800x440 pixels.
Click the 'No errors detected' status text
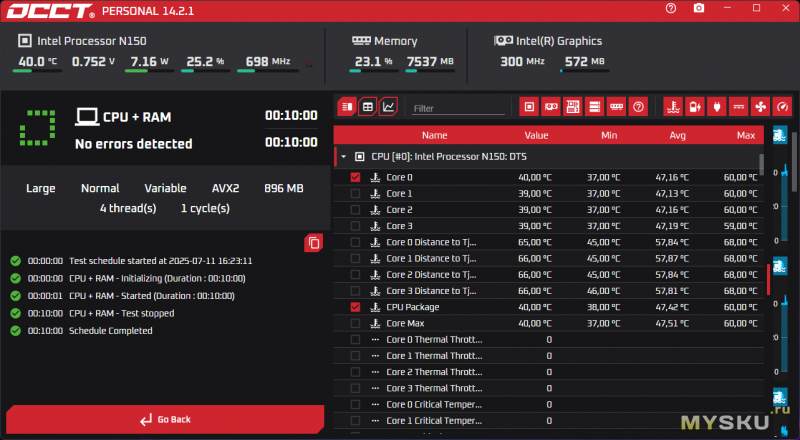[134, 144]
